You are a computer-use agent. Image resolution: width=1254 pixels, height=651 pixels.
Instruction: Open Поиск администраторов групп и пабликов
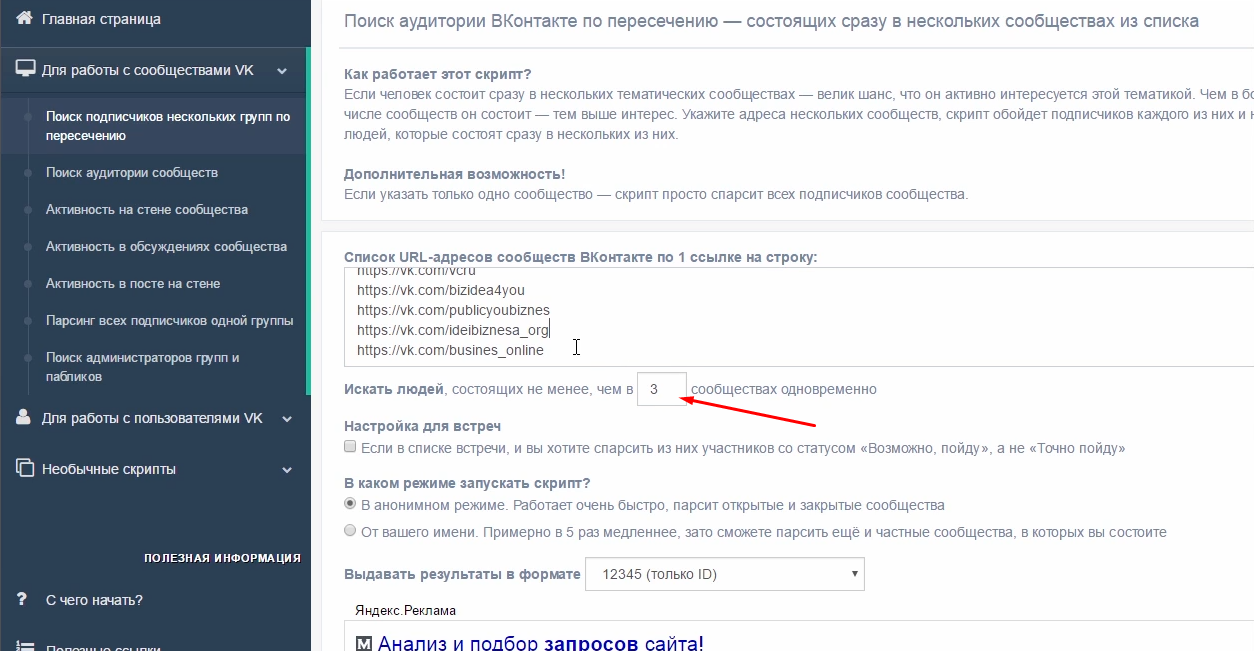pyautogui.click(x=143, y=367)
